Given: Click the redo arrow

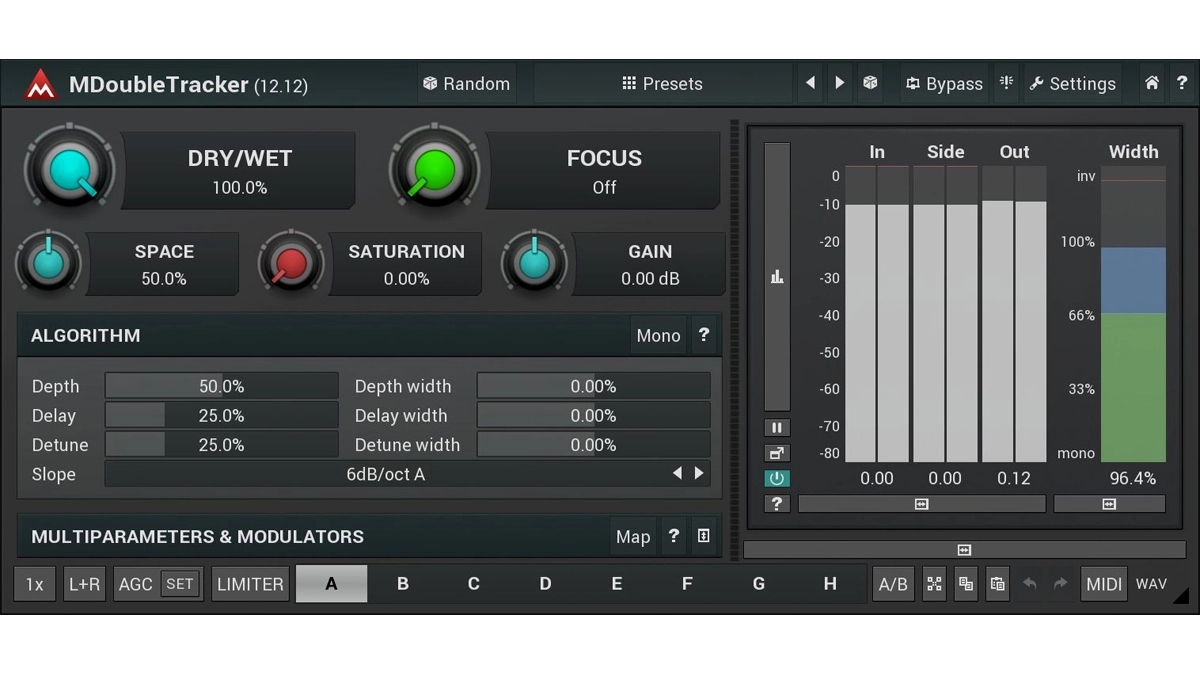Looking at the screenshot, I should coord(1060,584).
